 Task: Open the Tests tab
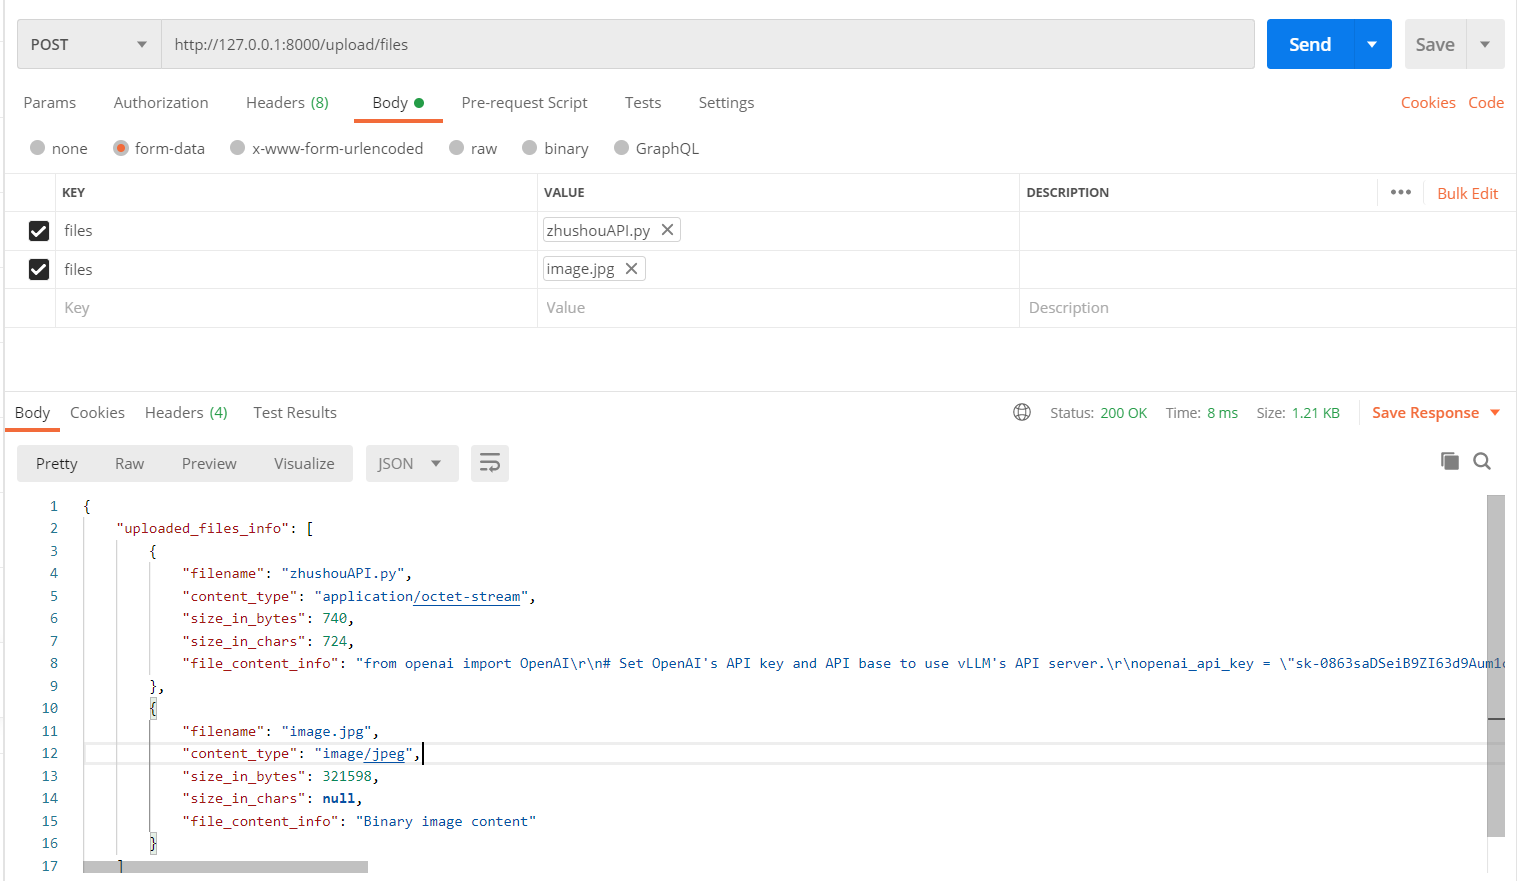coord(643,102)
